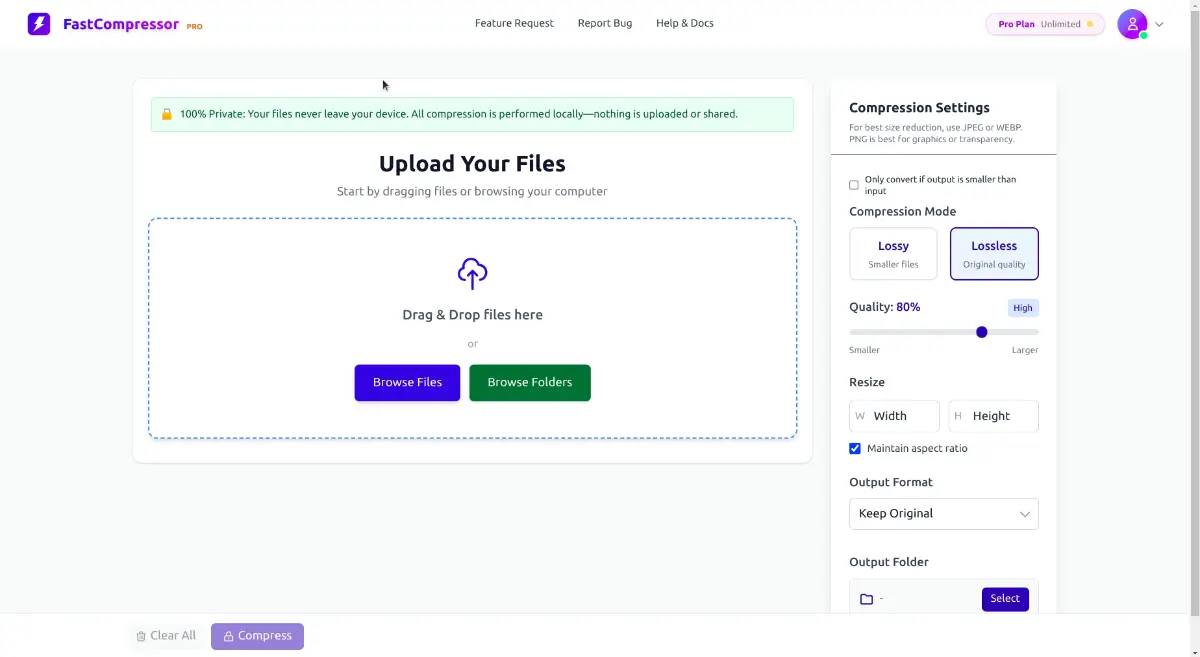The image size is (1200, 657).
Task: Click the FastCompressor lightning bolt logo
Action: point(39,24)
